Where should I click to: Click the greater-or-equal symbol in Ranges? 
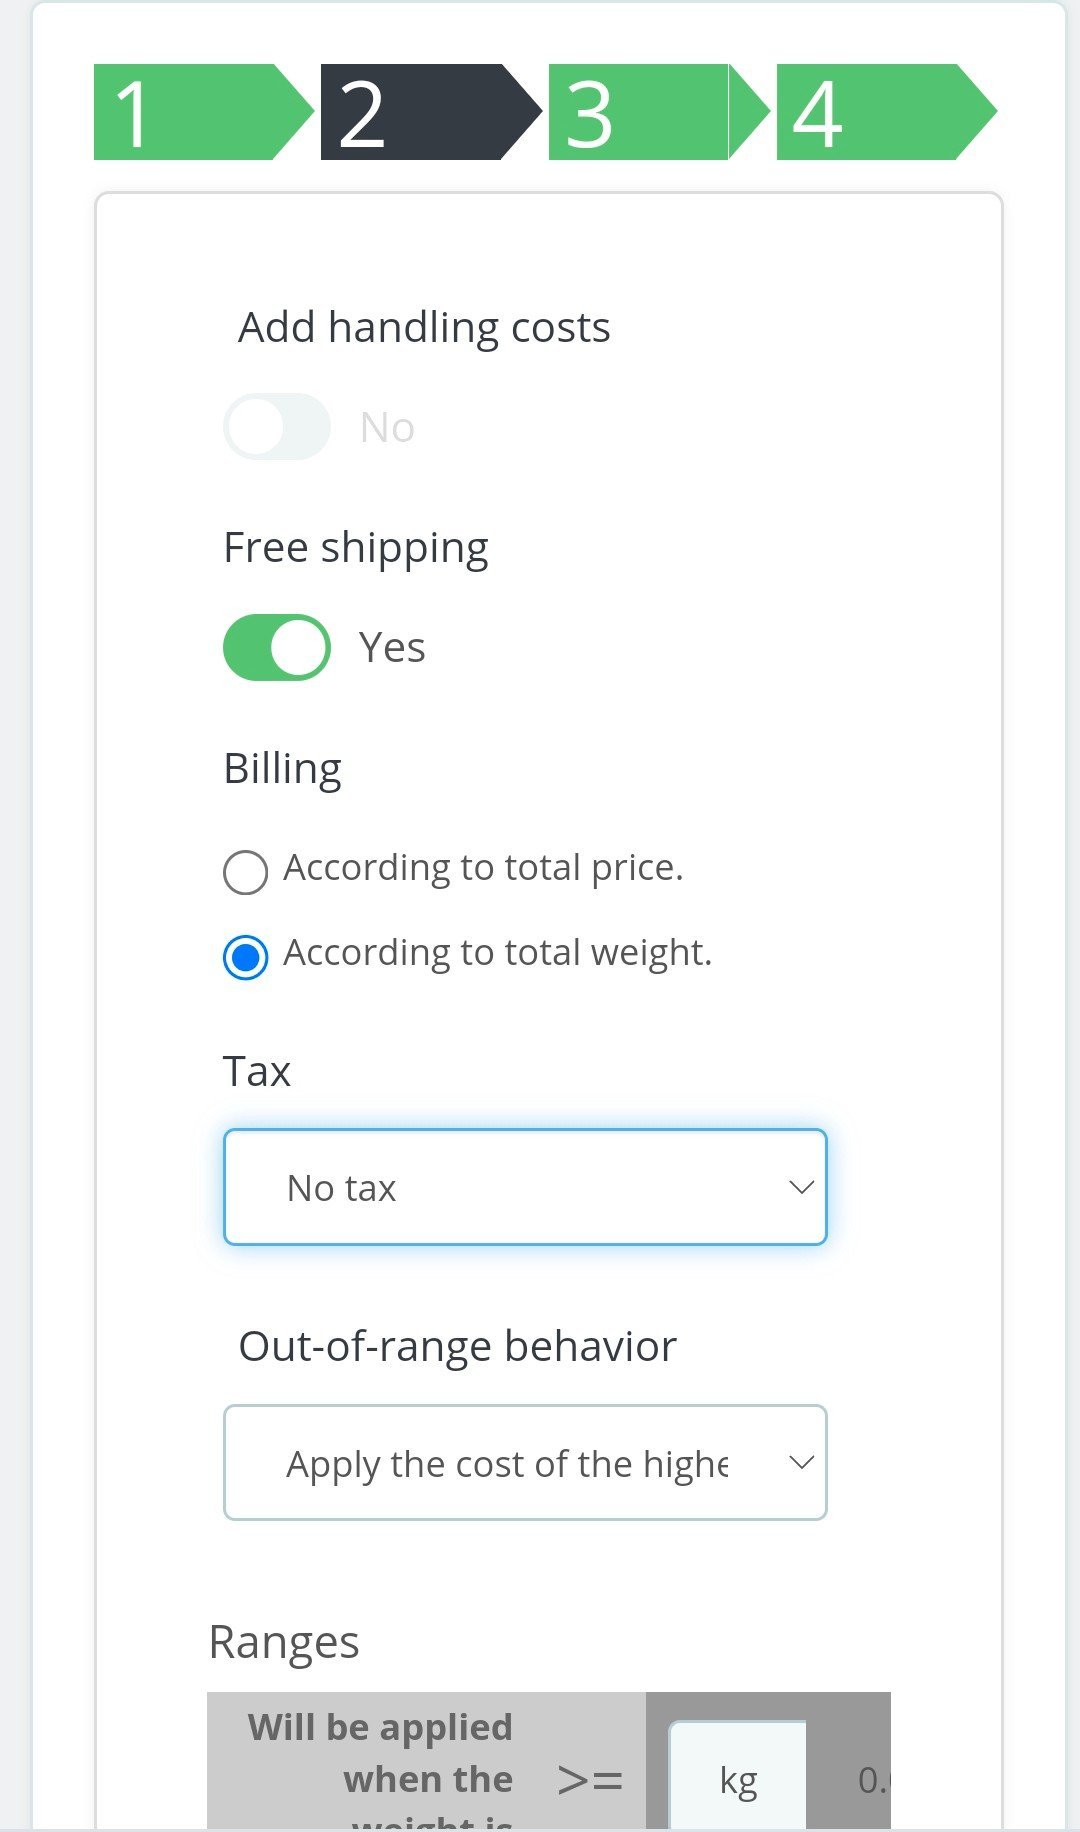tap(590, 1780)
